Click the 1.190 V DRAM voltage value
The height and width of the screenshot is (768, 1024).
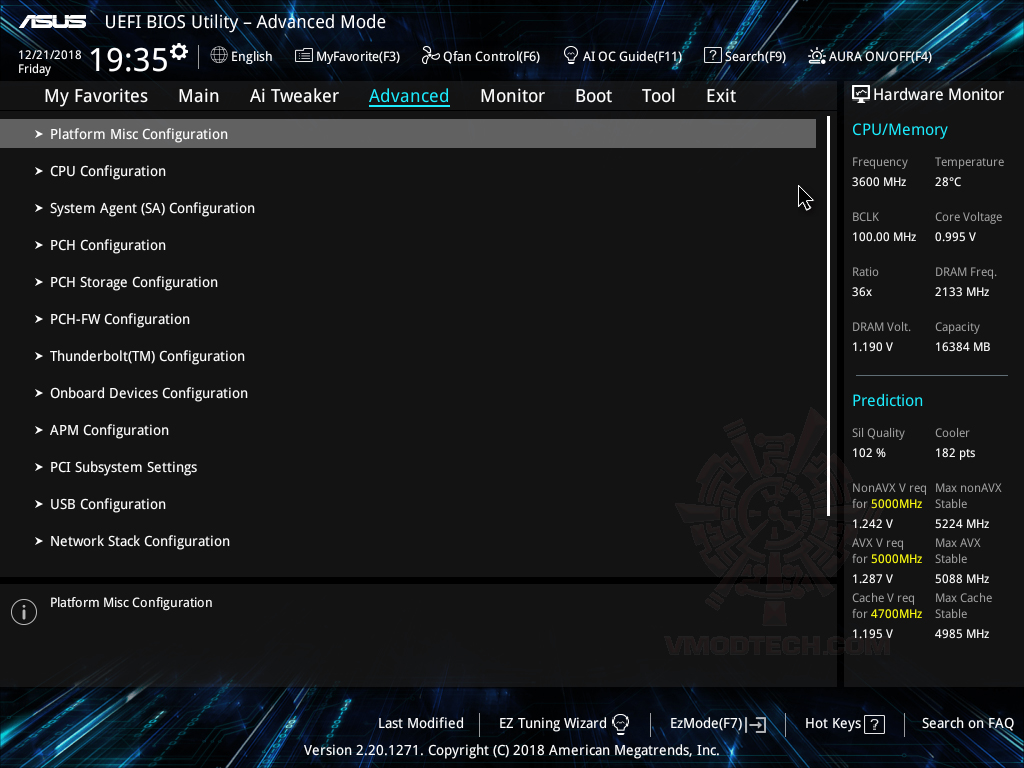pos(872,347)
